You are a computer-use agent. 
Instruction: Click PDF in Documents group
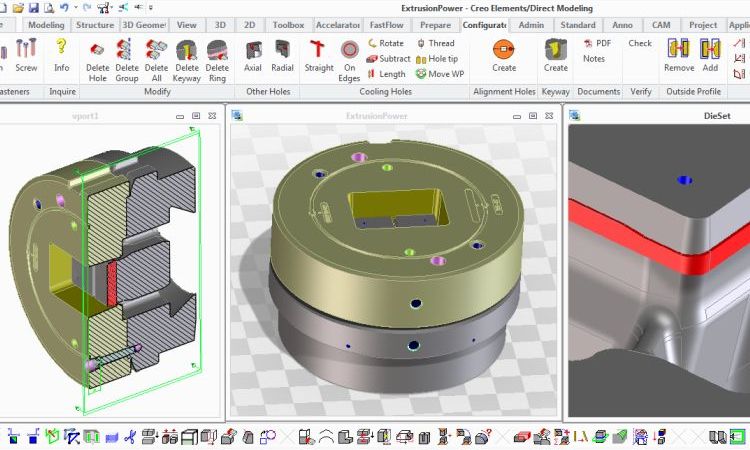tap(597, 43)
